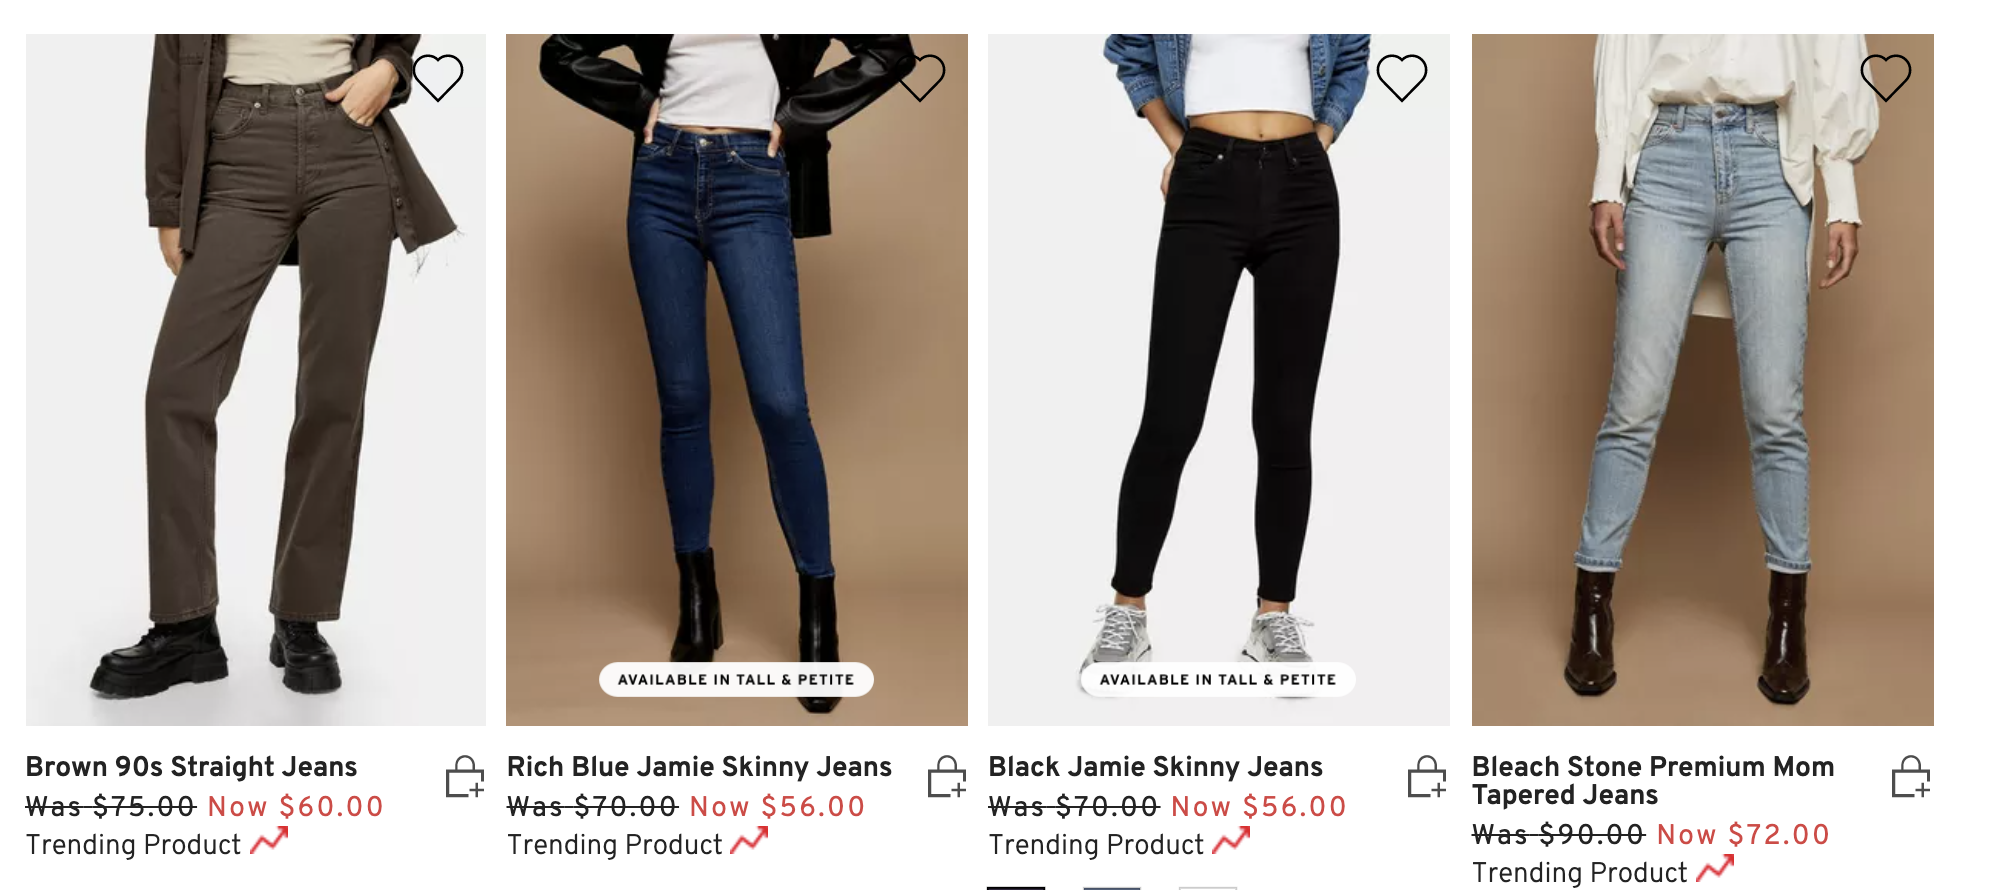The height and width of the screenshot is (890, 2000).
Task: Click heart icon on Rich Blue Jamie Skinny Jeans
Action: [x=921, y=77]
